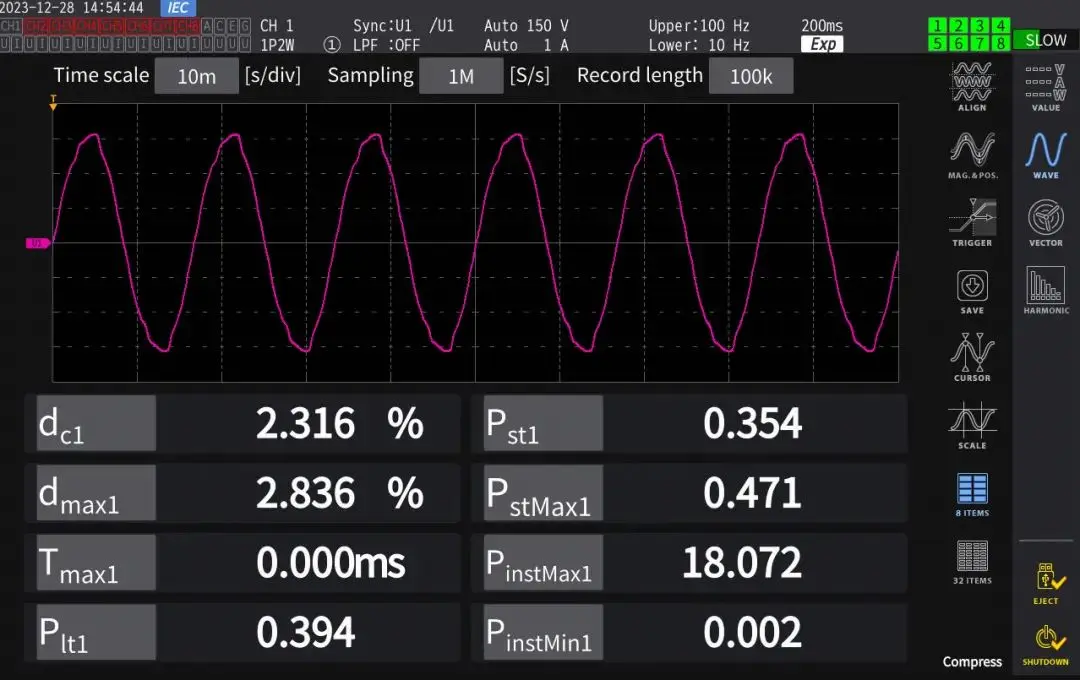The image size is (1080, 680).
Task: Open the Record length 100k selector
Action: tap(750, 76)
